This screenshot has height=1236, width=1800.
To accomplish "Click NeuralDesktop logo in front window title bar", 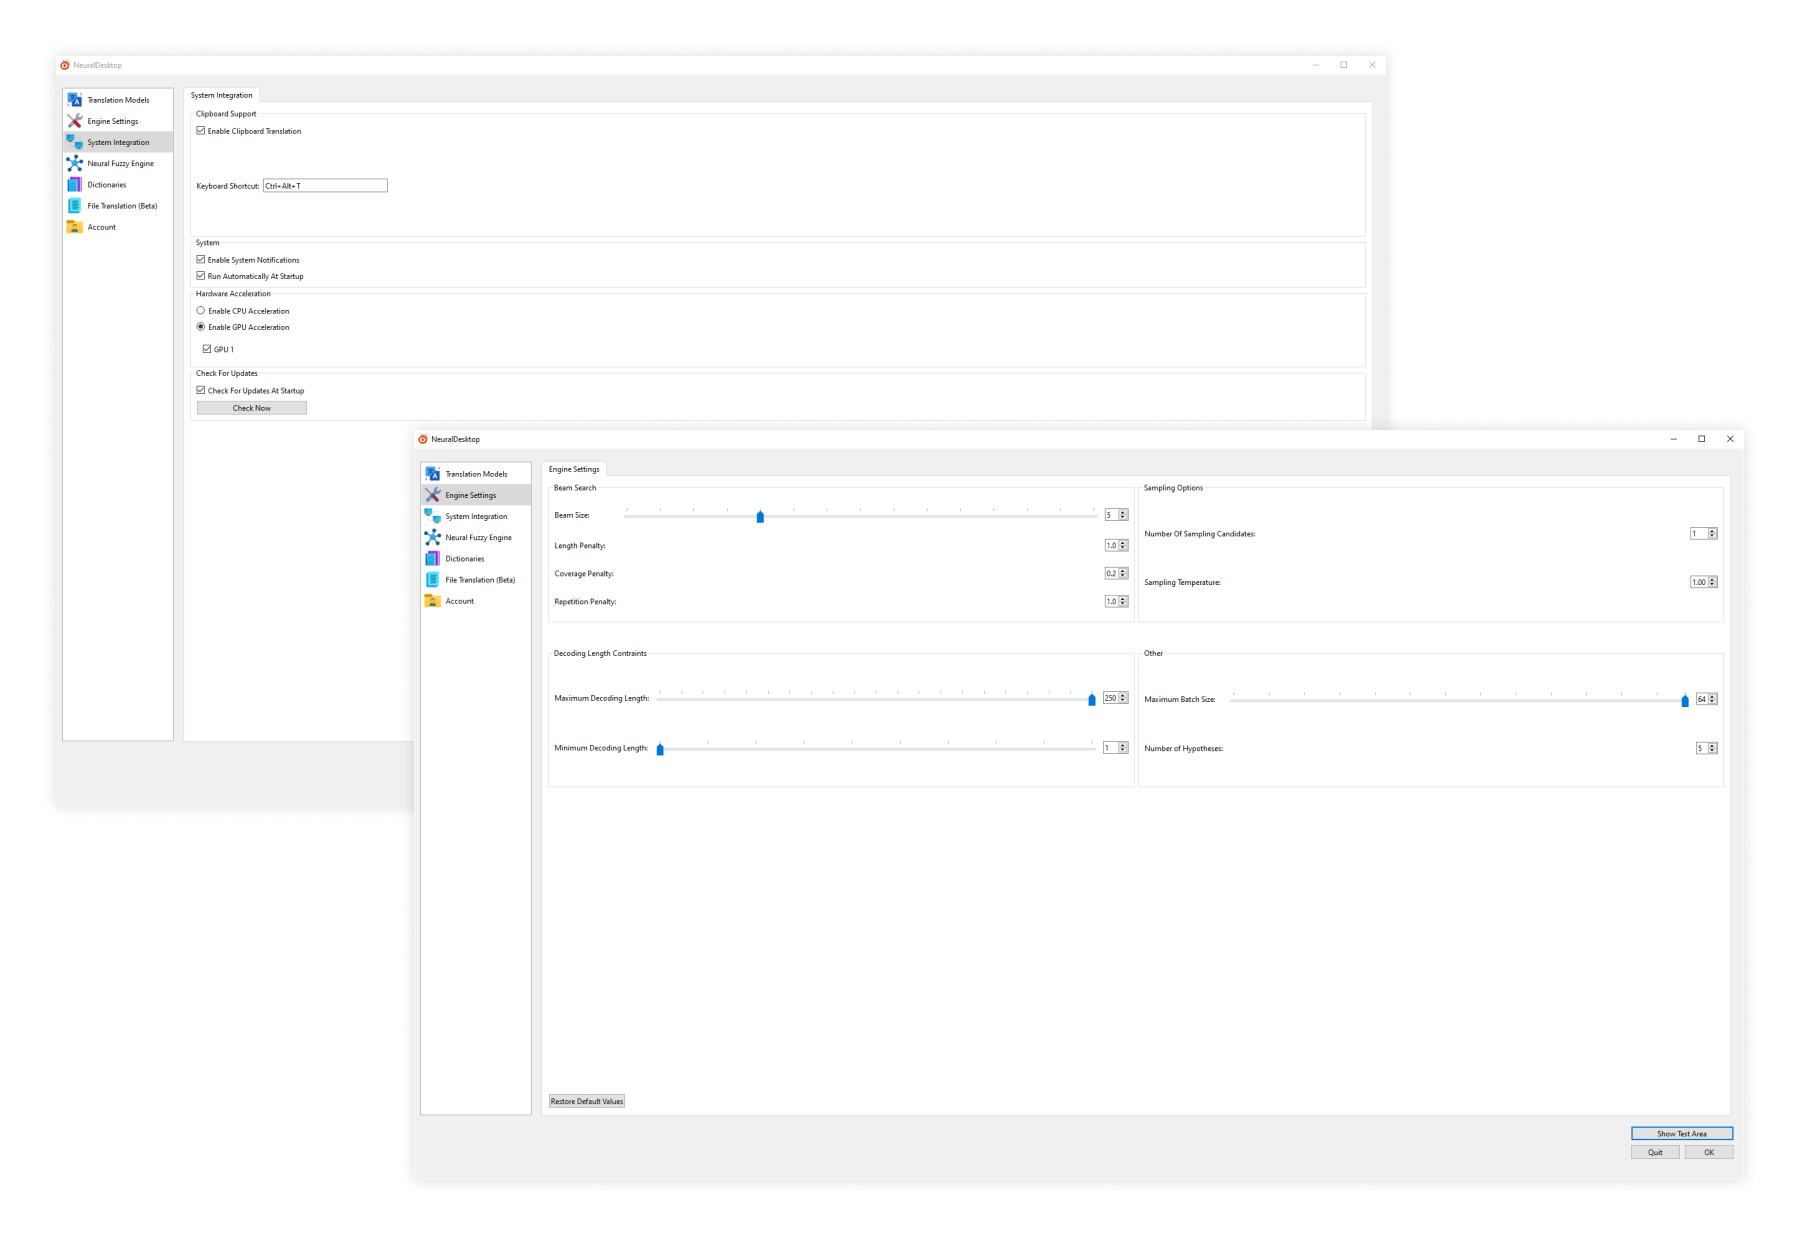I will coord(423,439).
